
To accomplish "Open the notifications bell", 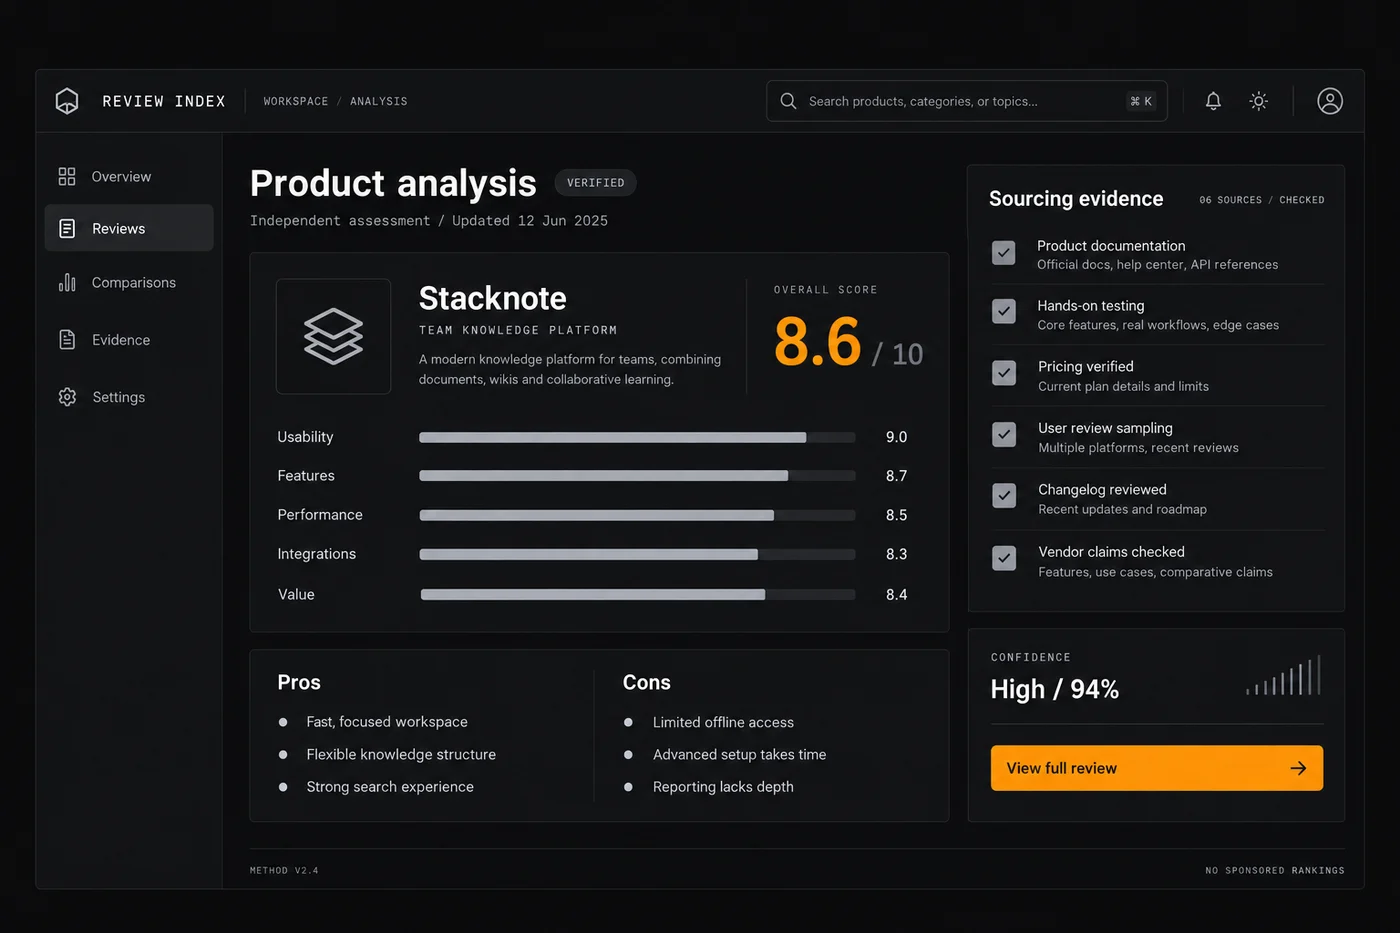I will (x=1213, y=101).
